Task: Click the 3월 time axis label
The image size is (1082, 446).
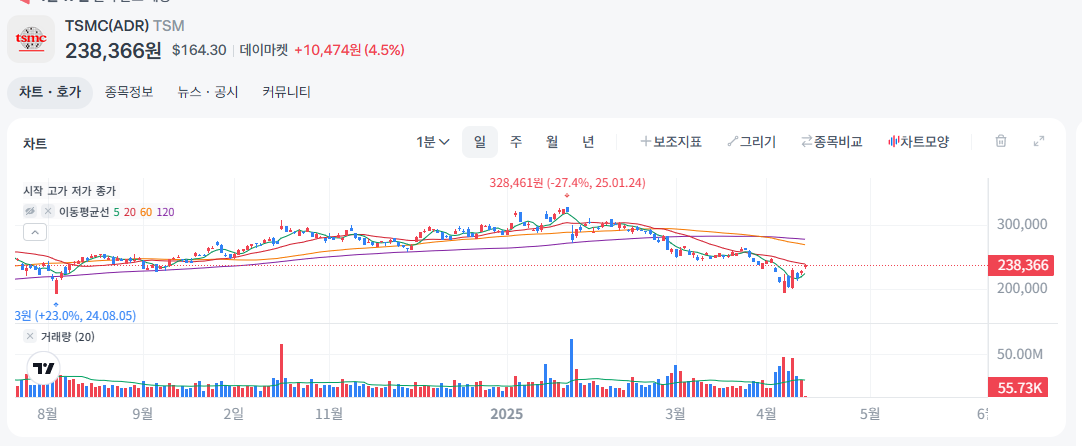Action: tap(675, 414)
